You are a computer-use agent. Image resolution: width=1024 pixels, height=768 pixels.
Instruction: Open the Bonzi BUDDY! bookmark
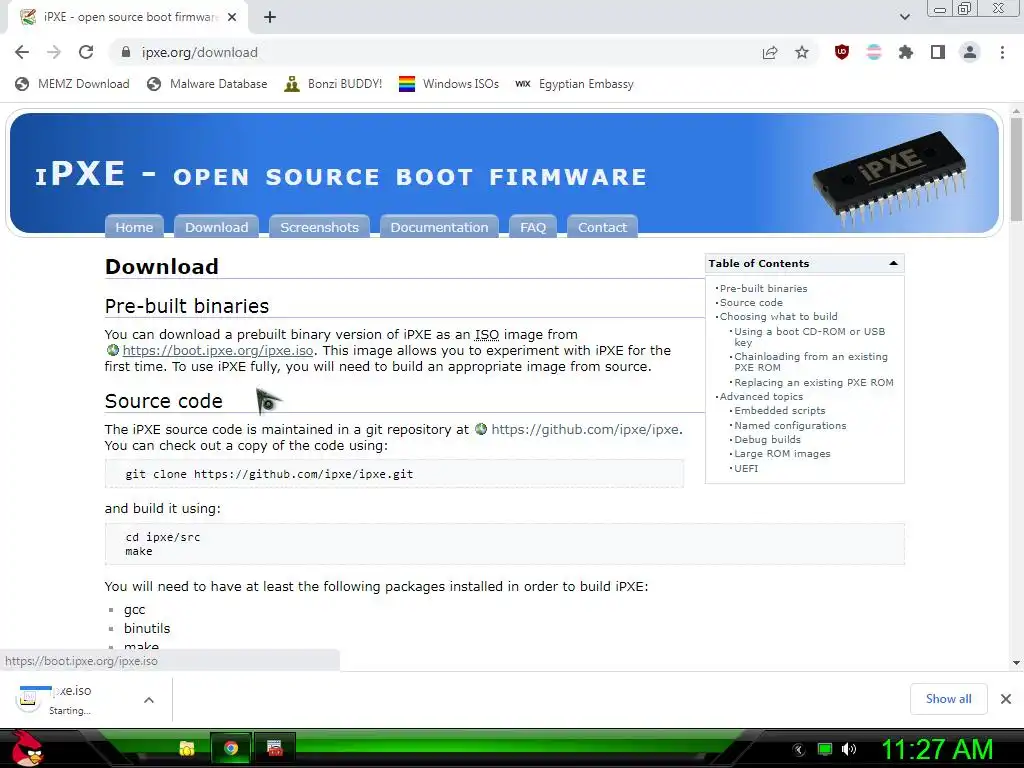[333, 84]
